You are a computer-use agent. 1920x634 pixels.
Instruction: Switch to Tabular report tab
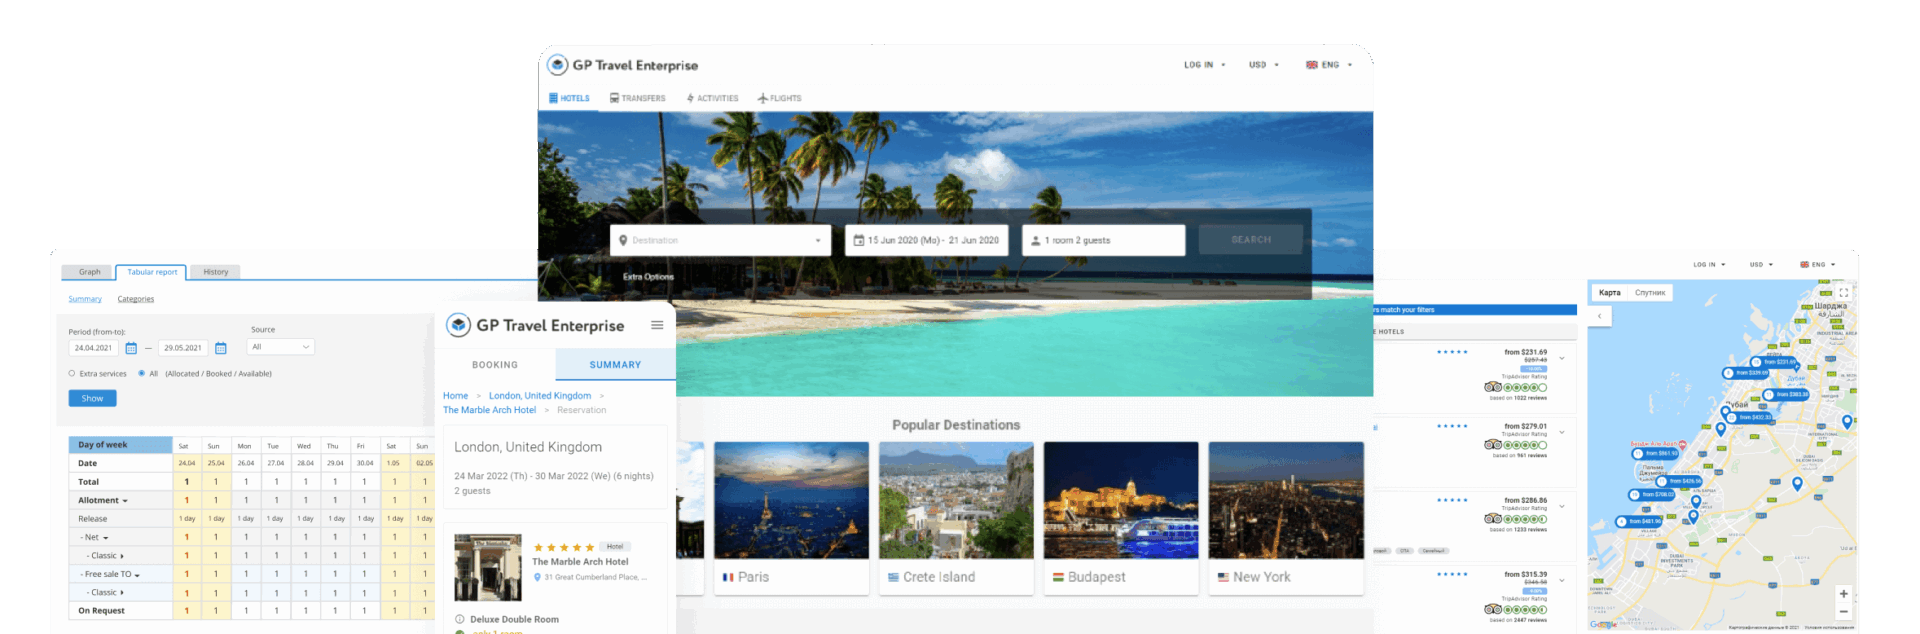152,272
